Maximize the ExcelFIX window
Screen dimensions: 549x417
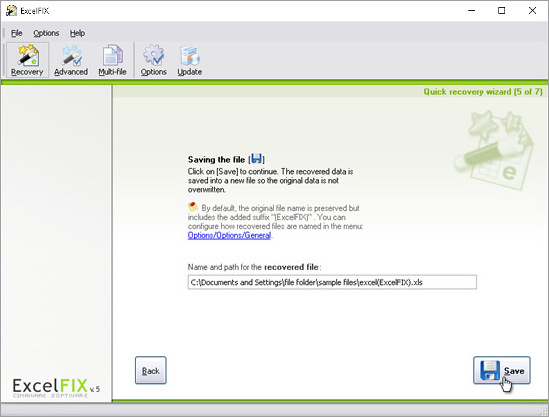[501, 11]
